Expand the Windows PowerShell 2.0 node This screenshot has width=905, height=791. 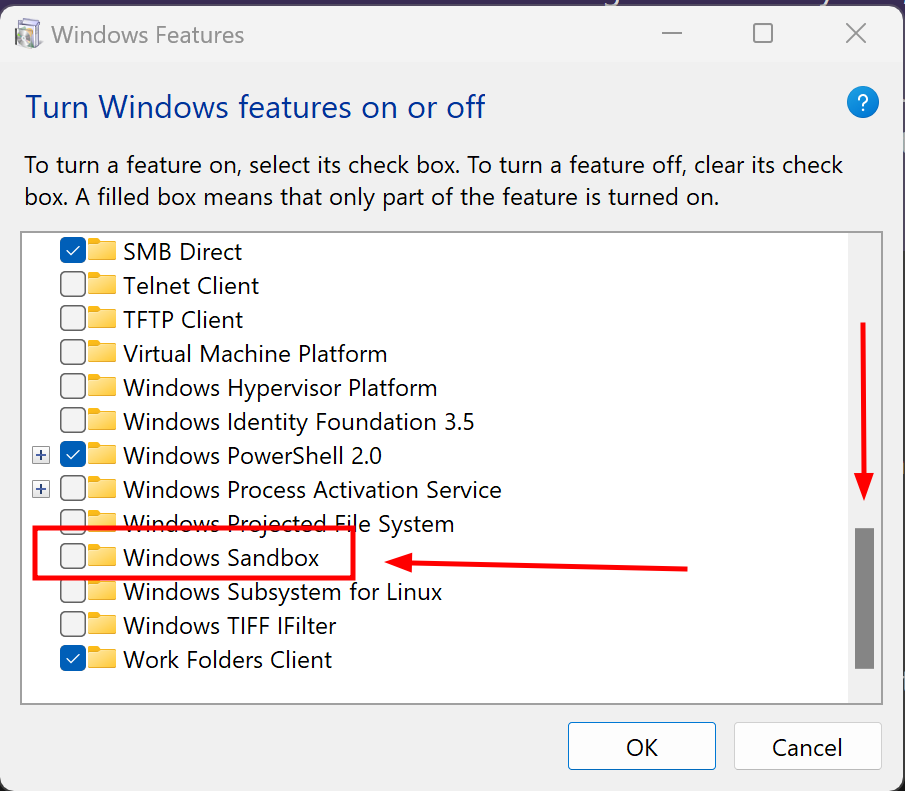[x=40, y=456]
